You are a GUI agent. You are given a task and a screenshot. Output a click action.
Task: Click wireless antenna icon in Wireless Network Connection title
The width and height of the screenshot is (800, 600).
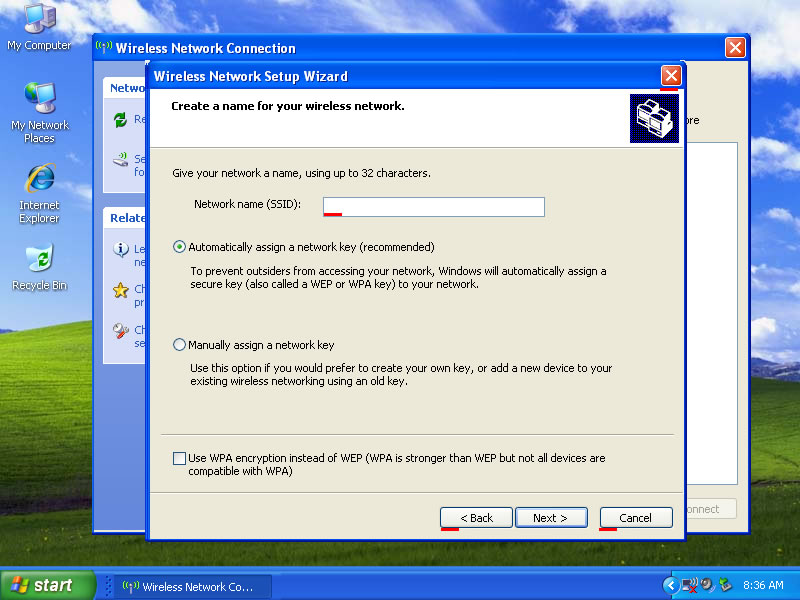click(x=104, y=47)
